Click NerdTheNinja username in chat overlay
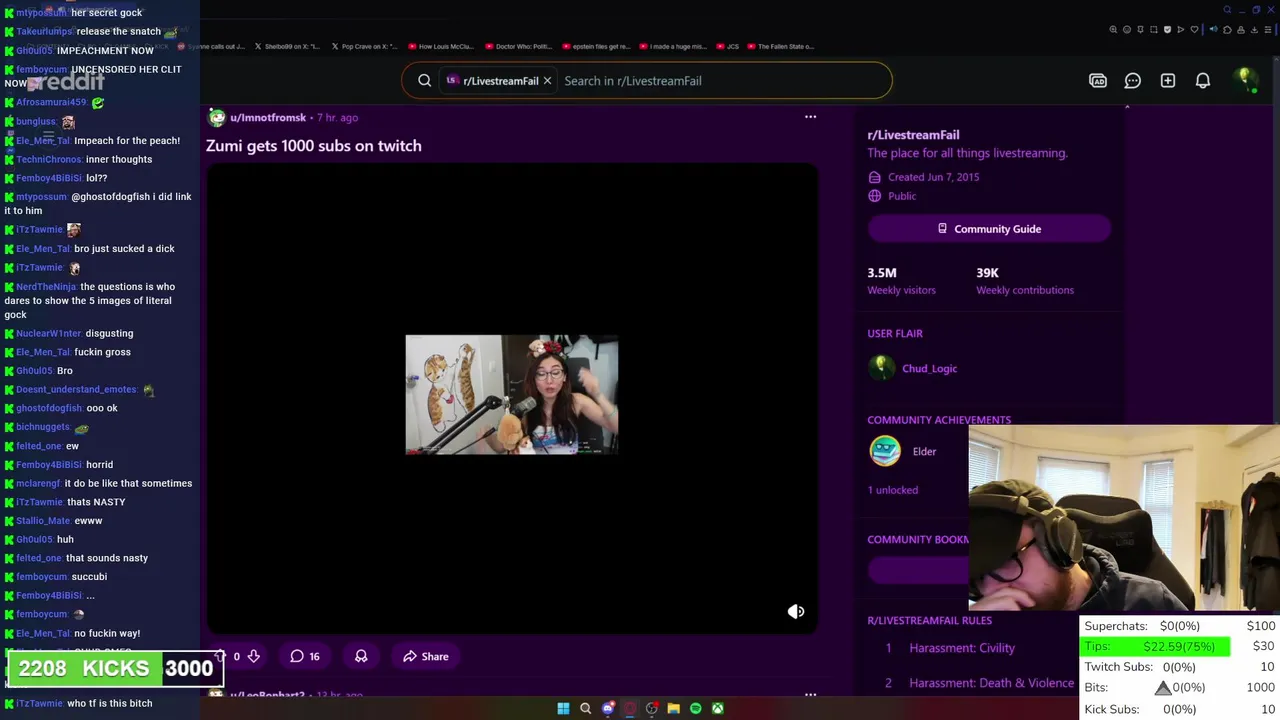The width and height of the screenshot is (1280, 720). [46, 287]
